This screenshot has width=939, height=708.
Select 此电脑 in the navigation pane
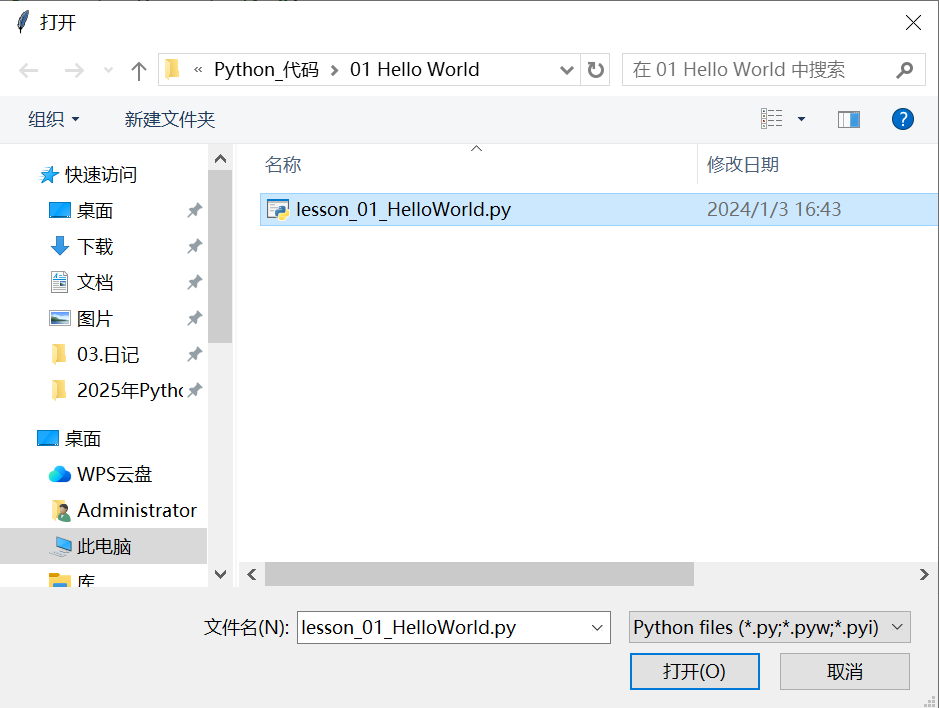(x=104, y=546)
